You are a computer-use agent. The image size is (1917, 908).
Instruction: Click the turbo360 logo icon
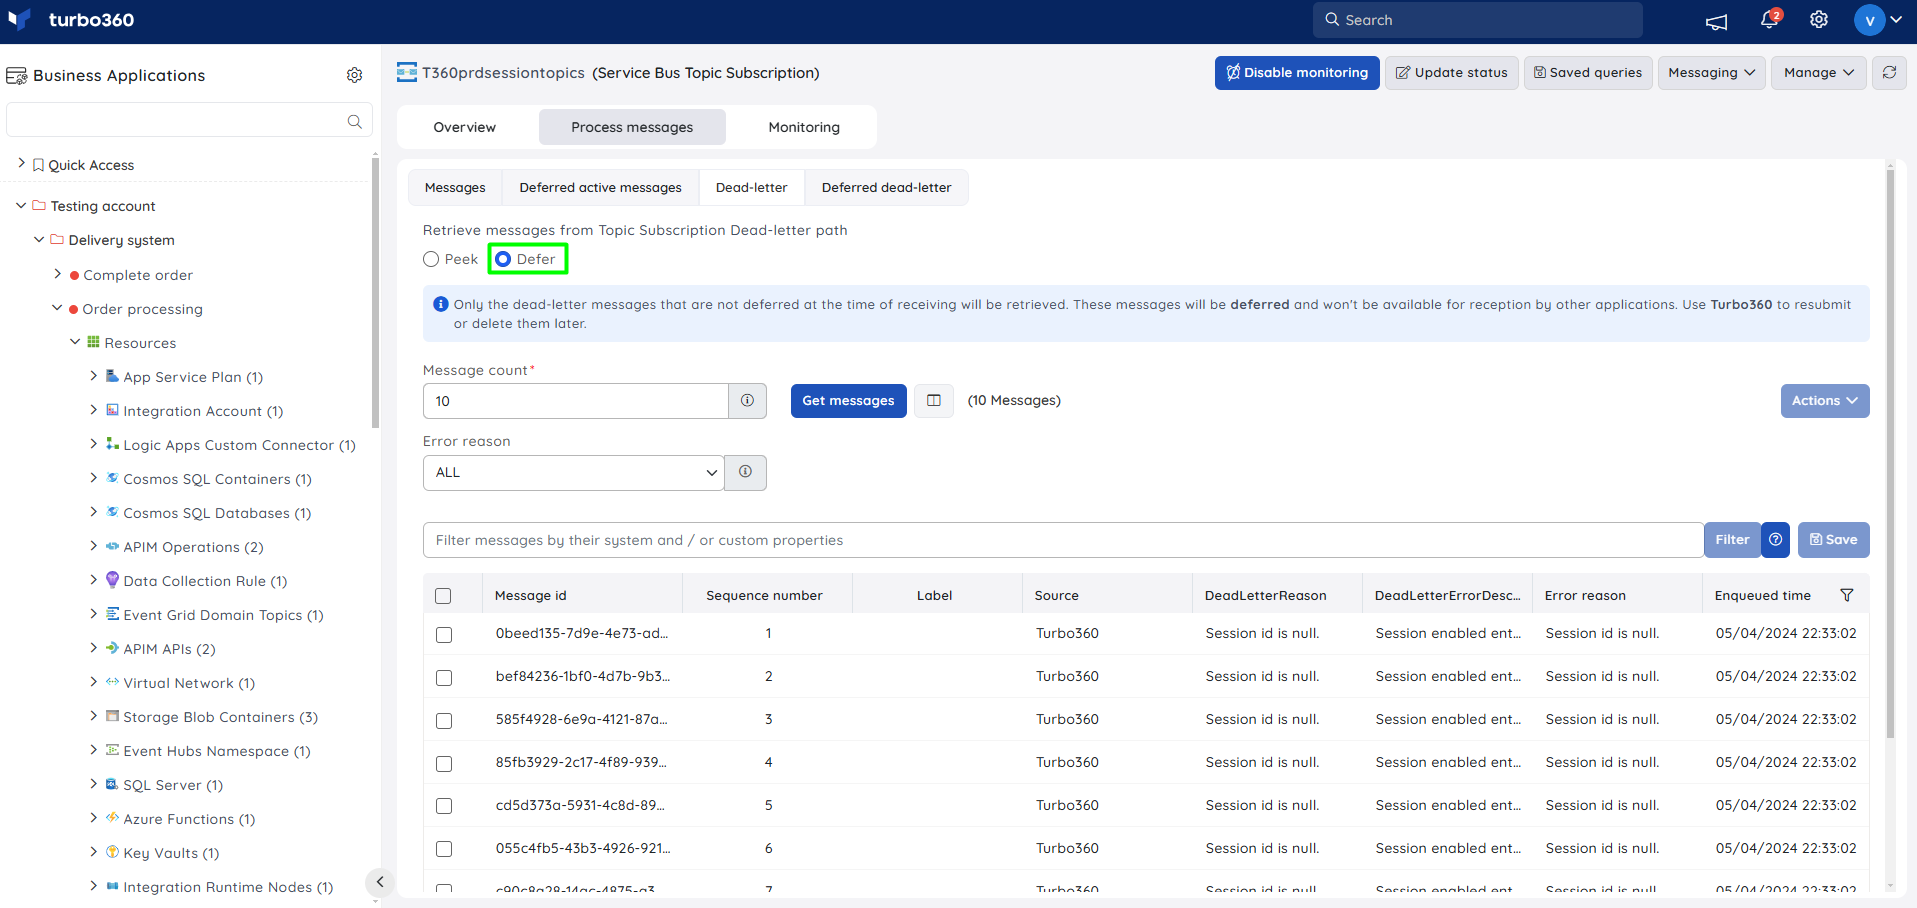19,20
